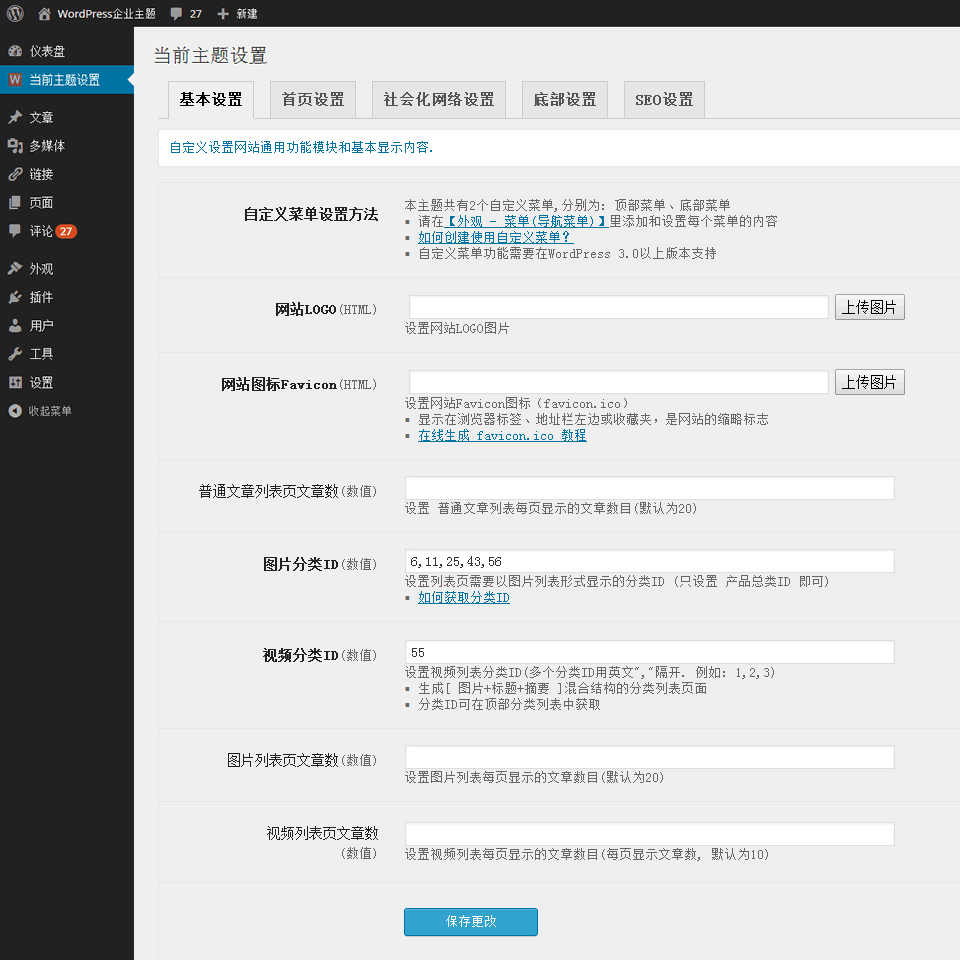The width and height of the screenshot is (960, 960).
Task: Open the 社会化网络设置 tab
Action: click(x=439, y=100)
